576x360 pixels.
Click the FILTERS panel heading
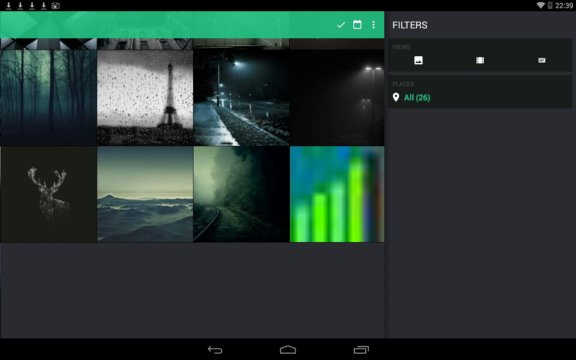click(410, 25)
